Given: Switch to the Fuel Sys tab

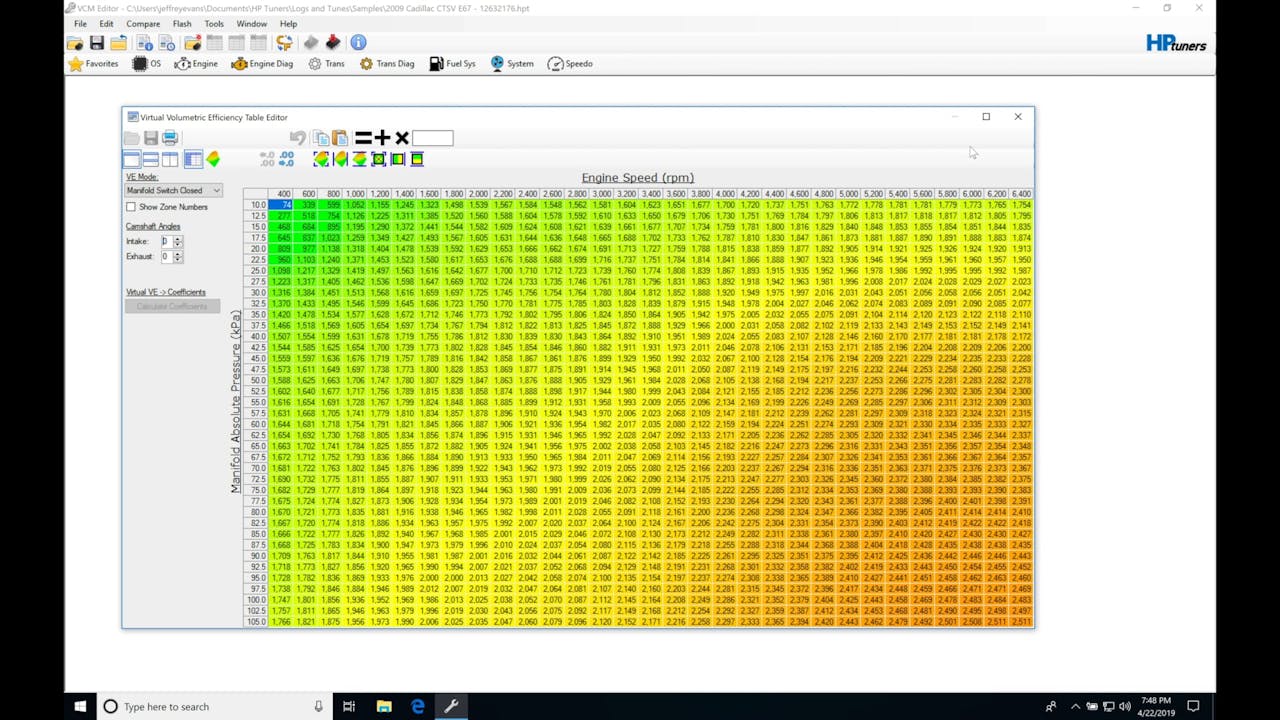Looking at the screenshot, I should [453, 64].
